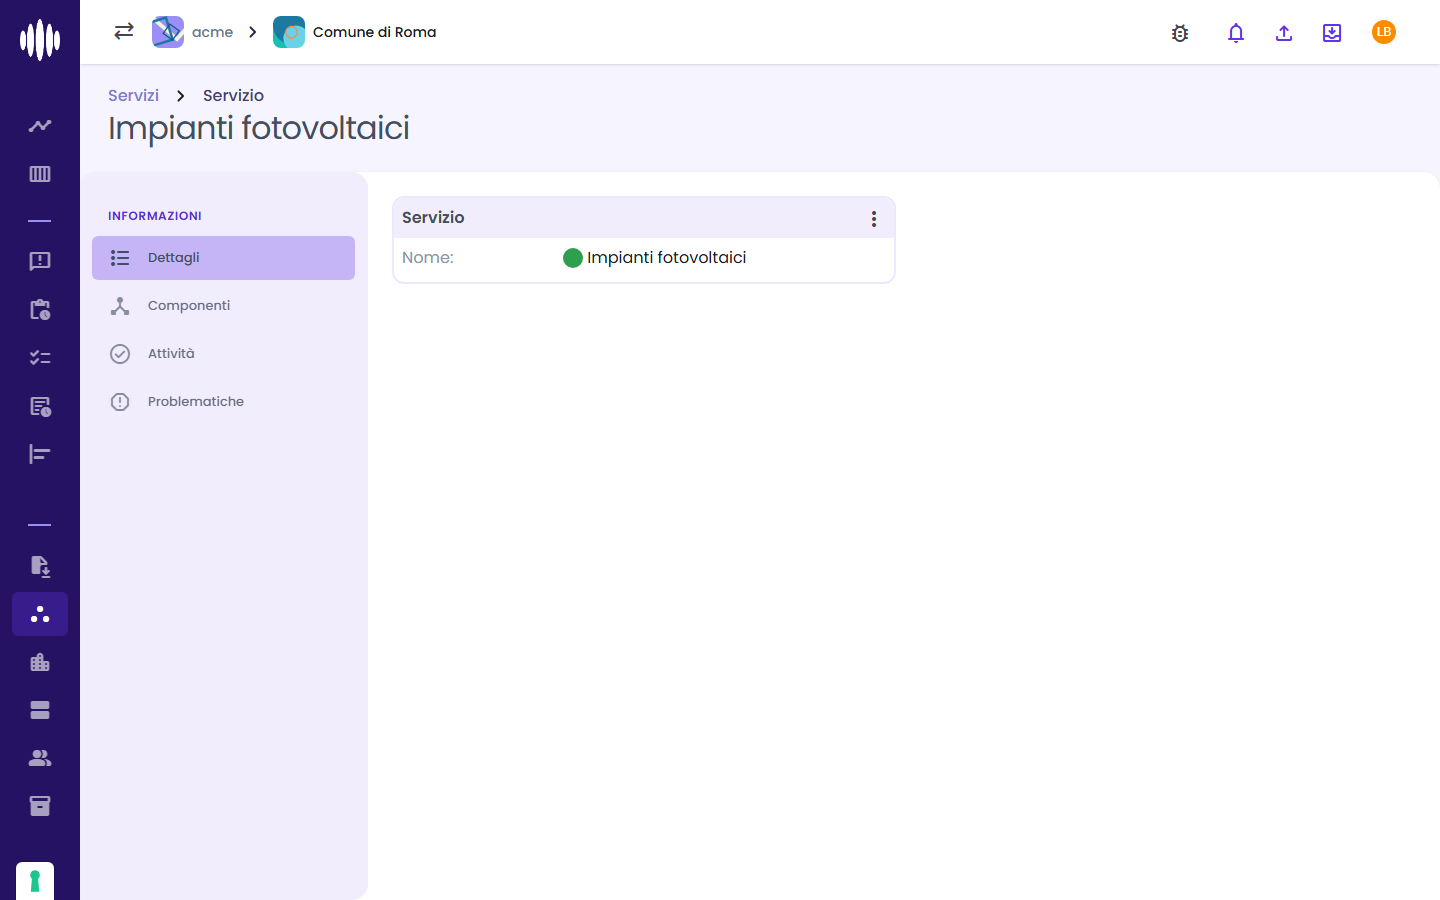The image size is (1440, 900).
Task: Open the checklist sidebar icon
Action: pos(40,357)
